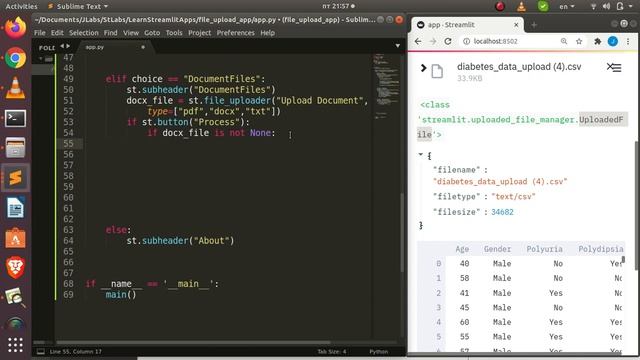This screenshot has height=360, width=640.
Task: Open the View menu
Action: tap(131, 33)
